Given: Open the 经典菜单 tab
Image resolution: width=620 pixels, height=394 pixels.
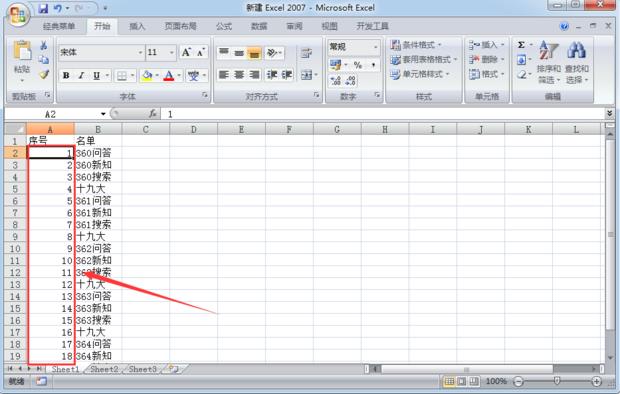Looking at the screenshot, I should [59, 27].
